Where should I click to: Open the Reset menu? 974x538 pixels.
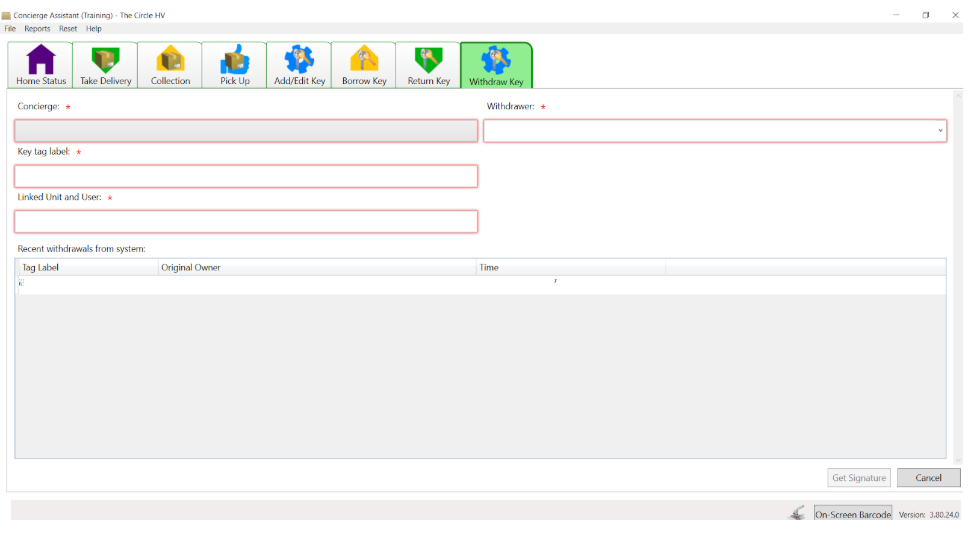tap(68, 29)
